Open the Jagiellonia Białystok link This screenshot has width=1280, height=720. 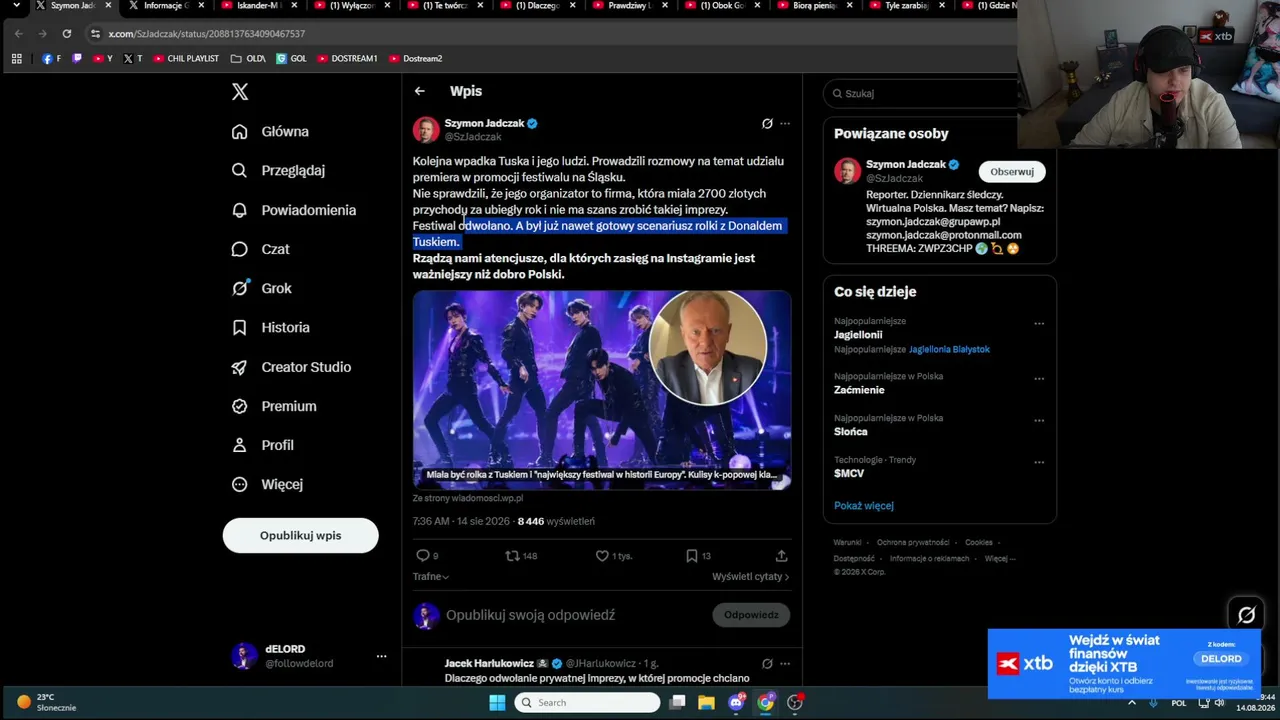949,349
